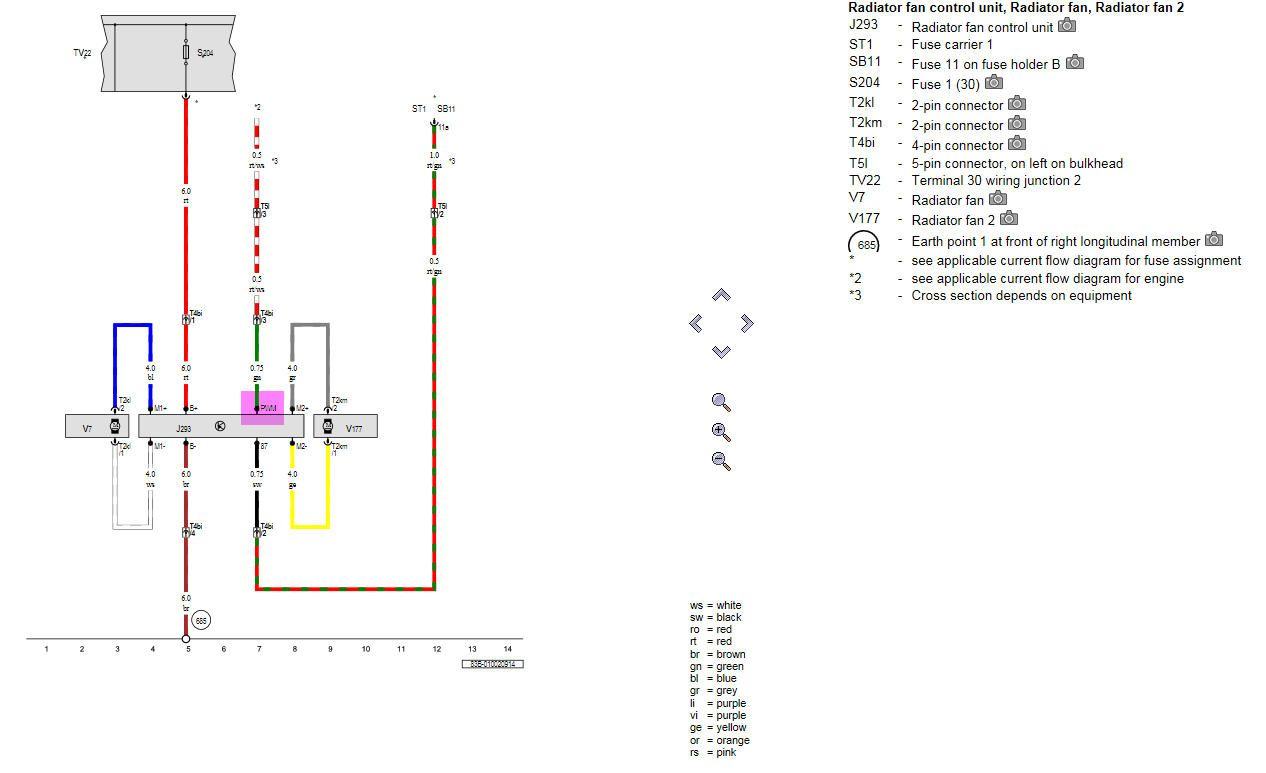View photo of S204 Fuse 1 (30)
1266x773 pixels.
[x=994, y=82]
